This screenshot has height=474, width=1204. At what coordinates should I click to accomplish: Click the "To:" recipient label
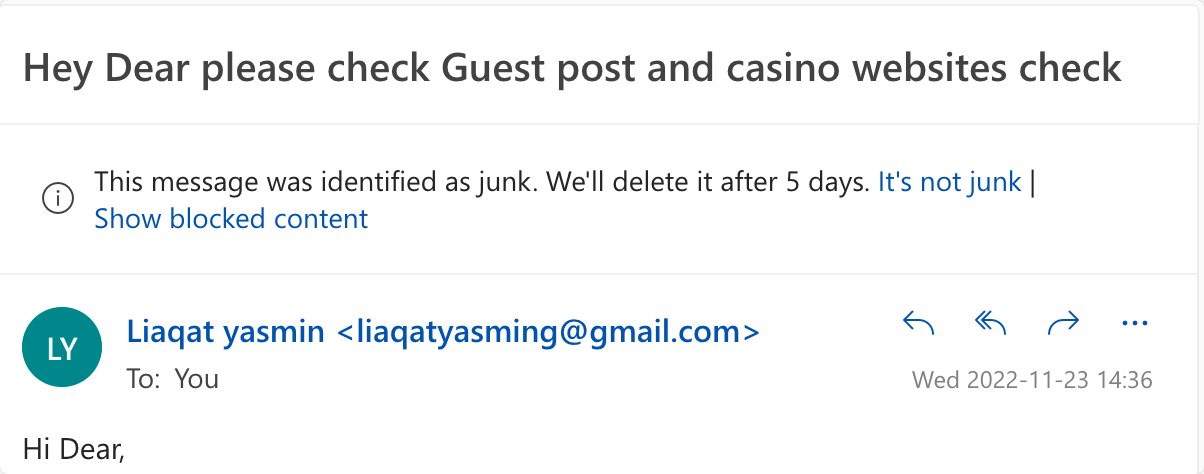pos(144,379)
